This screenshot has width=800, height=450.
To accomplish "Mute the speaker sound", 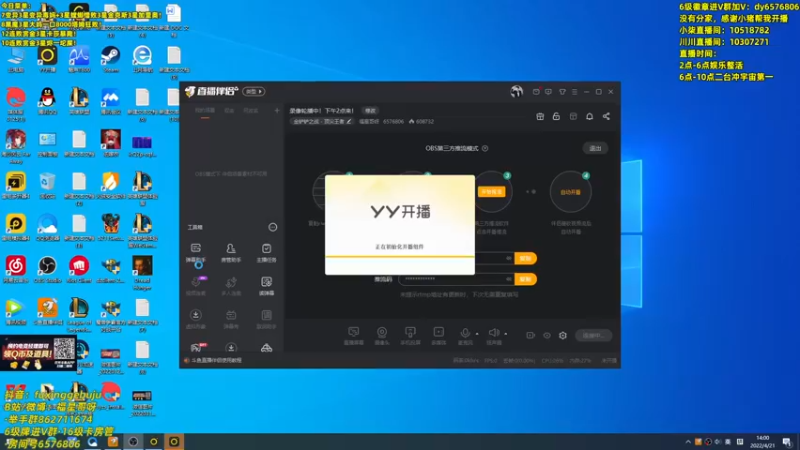I will [493, 336].
